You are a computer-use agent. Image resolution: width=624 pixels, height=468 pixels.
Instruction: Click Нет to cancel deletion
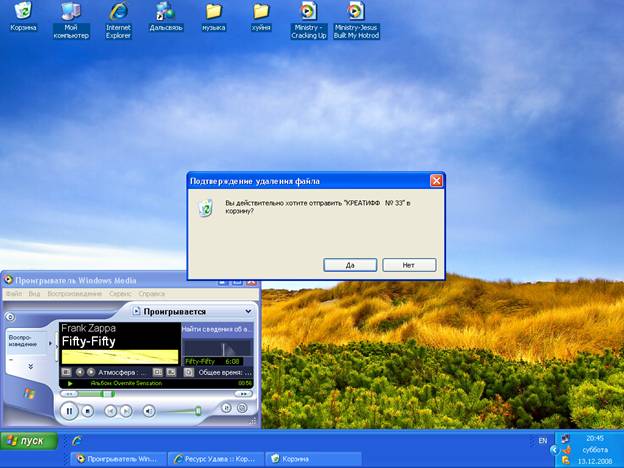(408, 265)
